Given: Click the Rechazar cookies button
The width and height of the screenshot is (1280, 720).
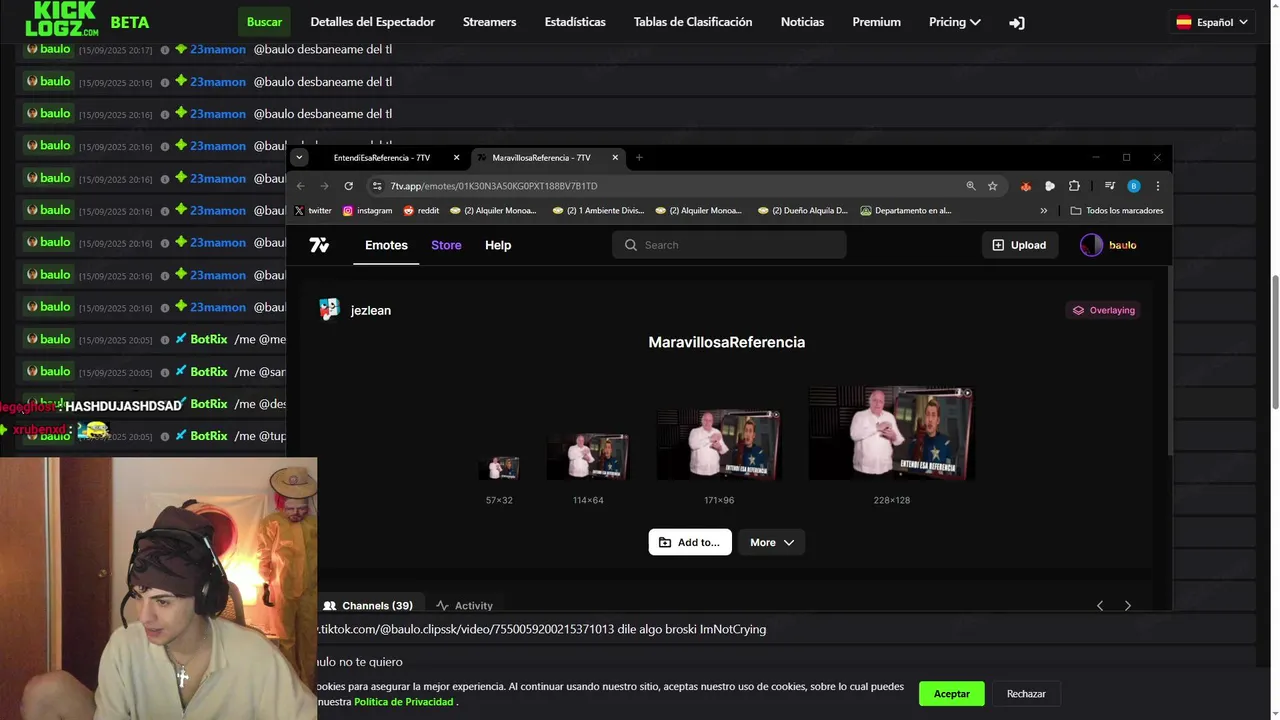Looking at the screenshot, I should (1026, 694).
